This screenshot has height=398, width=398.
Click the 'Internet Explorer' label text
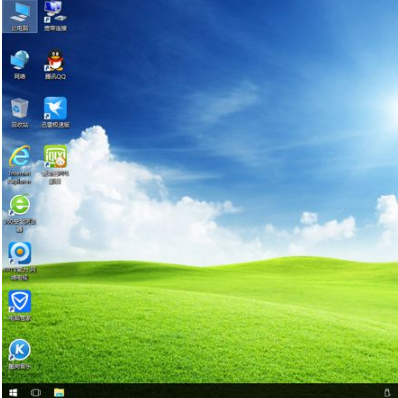(20, 177)
